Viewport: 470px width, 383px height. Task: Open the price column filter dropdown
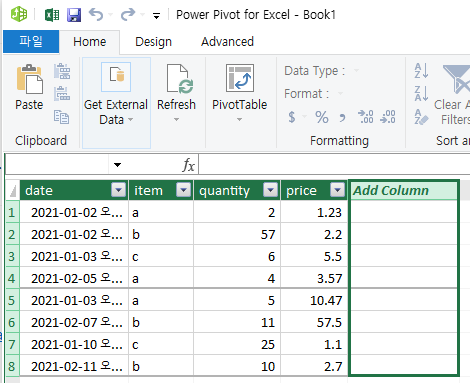(337, 190)
